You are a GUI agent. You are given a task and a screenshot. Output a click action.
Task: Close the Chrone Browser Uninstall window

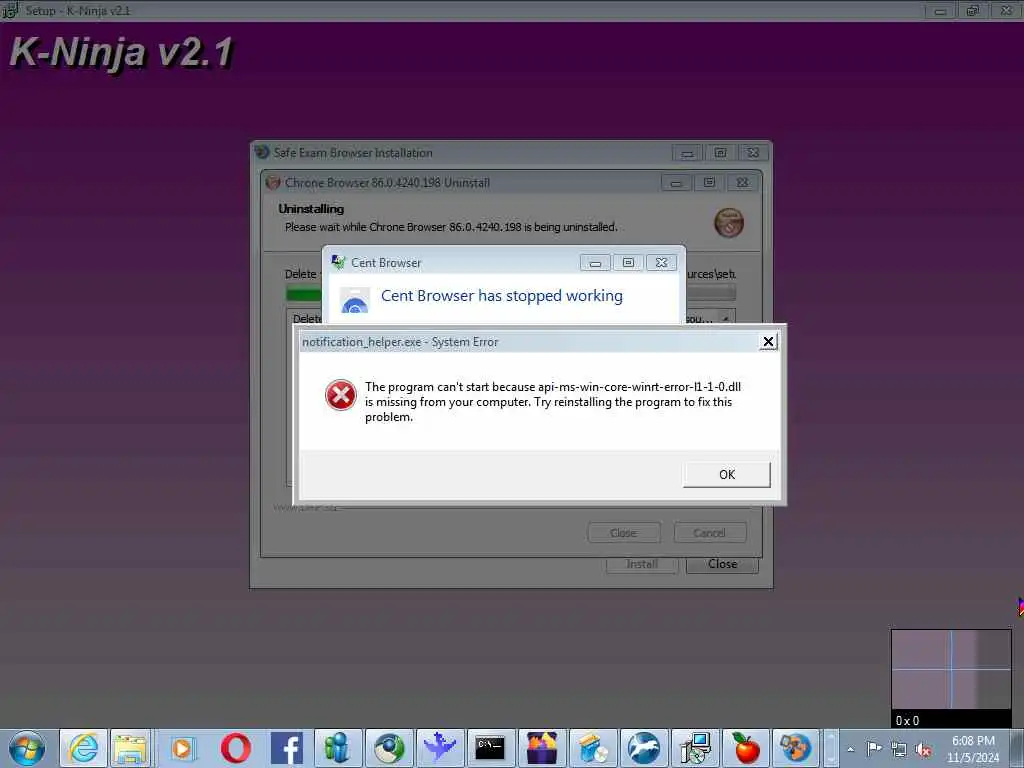point(743,183)
